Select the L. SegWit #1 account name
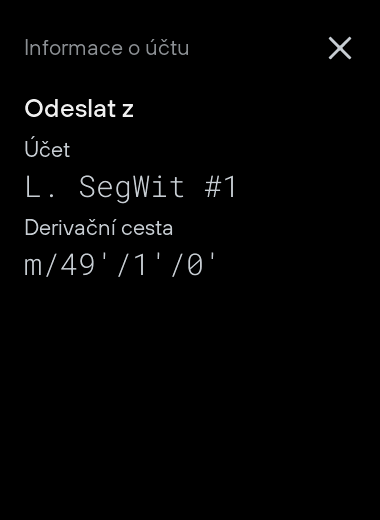This screenshot has height=520, width=380. (131, 187)
